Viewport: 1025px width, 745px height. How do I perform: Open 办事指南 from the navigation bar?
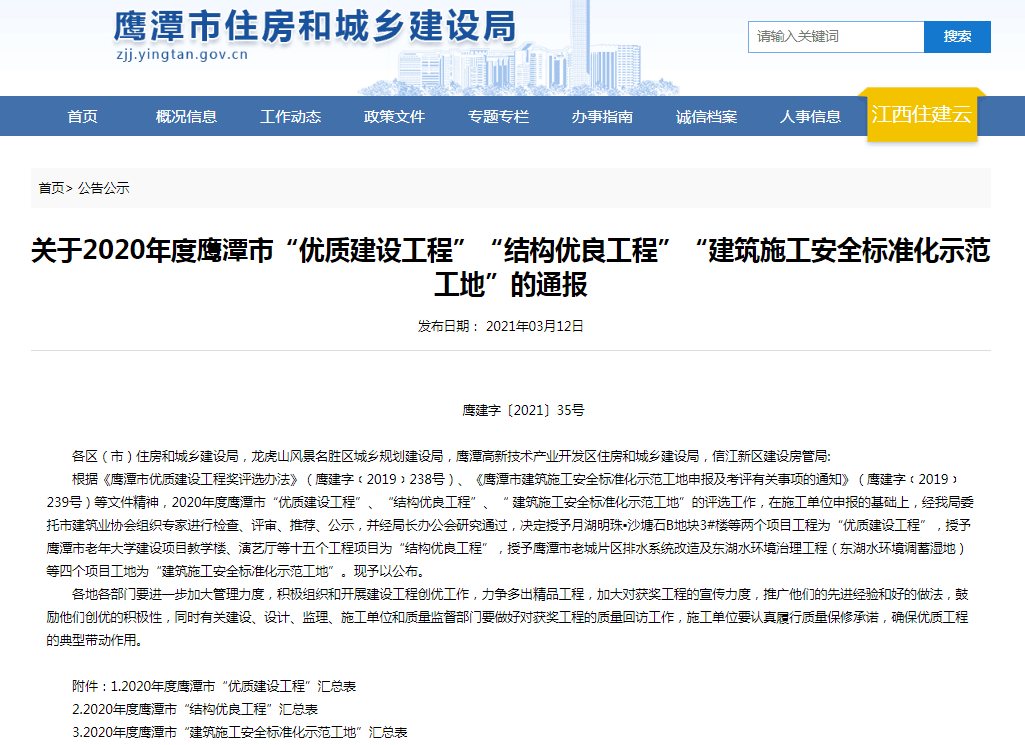[602, 116]
